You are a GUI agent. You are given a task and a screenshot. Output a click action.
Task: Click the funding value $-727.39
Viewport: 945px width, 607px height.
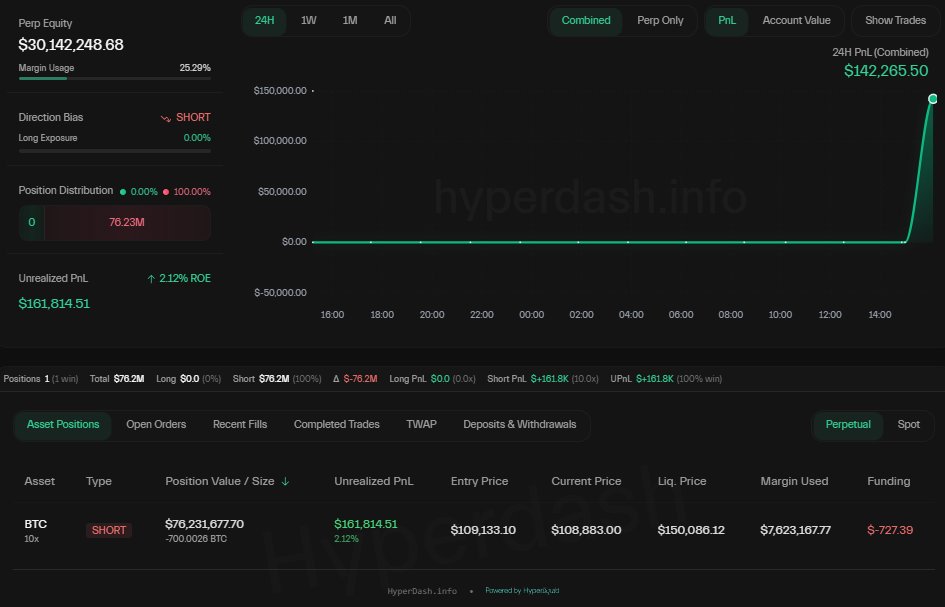(890, 530)
